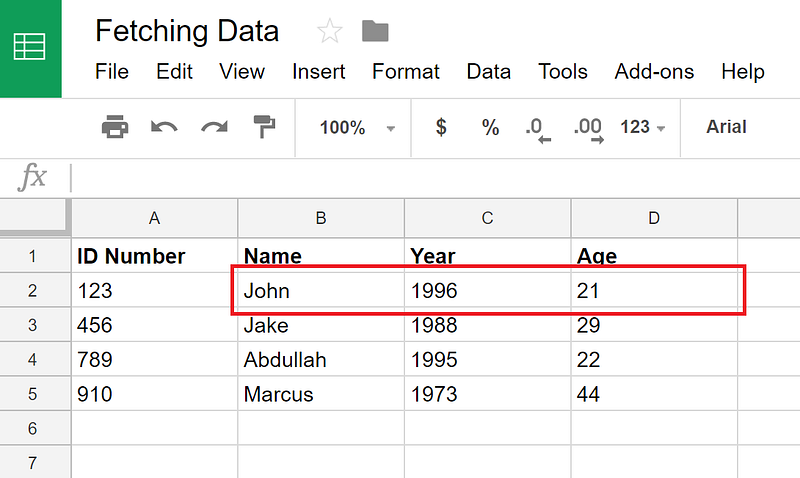Screen dimensions: 800x478
Task: Open the Format menu
Action: point(406,71)
